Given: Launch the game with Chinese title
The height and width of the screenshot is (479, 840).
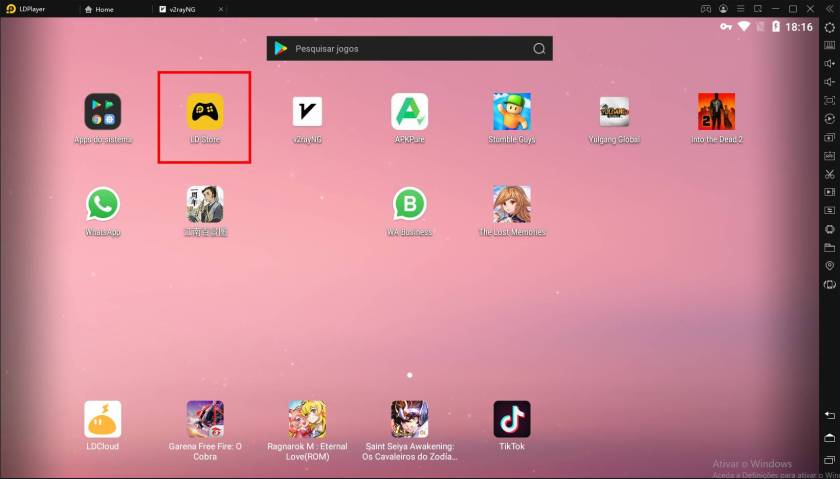Looking at the screenshot, I should click(x=205, y=204).
